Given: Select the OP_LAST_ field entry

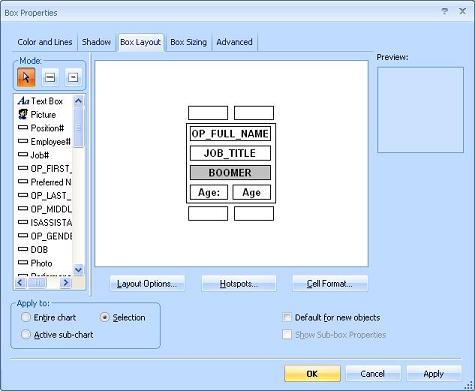Looking at the screenshot, I should 44,196.
